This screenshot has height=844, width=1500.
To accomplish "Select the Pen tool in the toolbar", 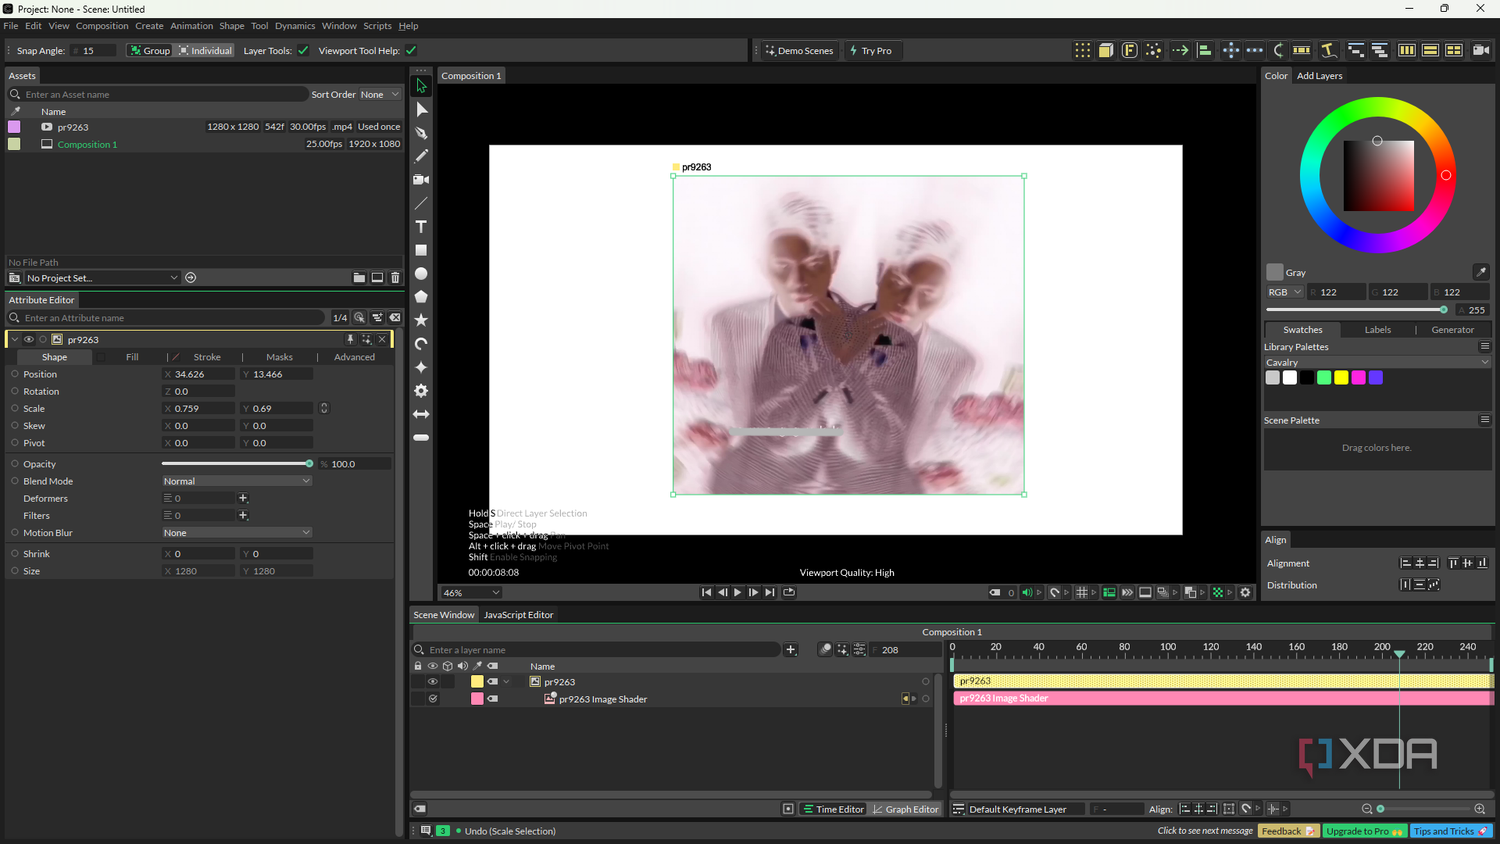I will pyautogui.click(x=421, y=133).
